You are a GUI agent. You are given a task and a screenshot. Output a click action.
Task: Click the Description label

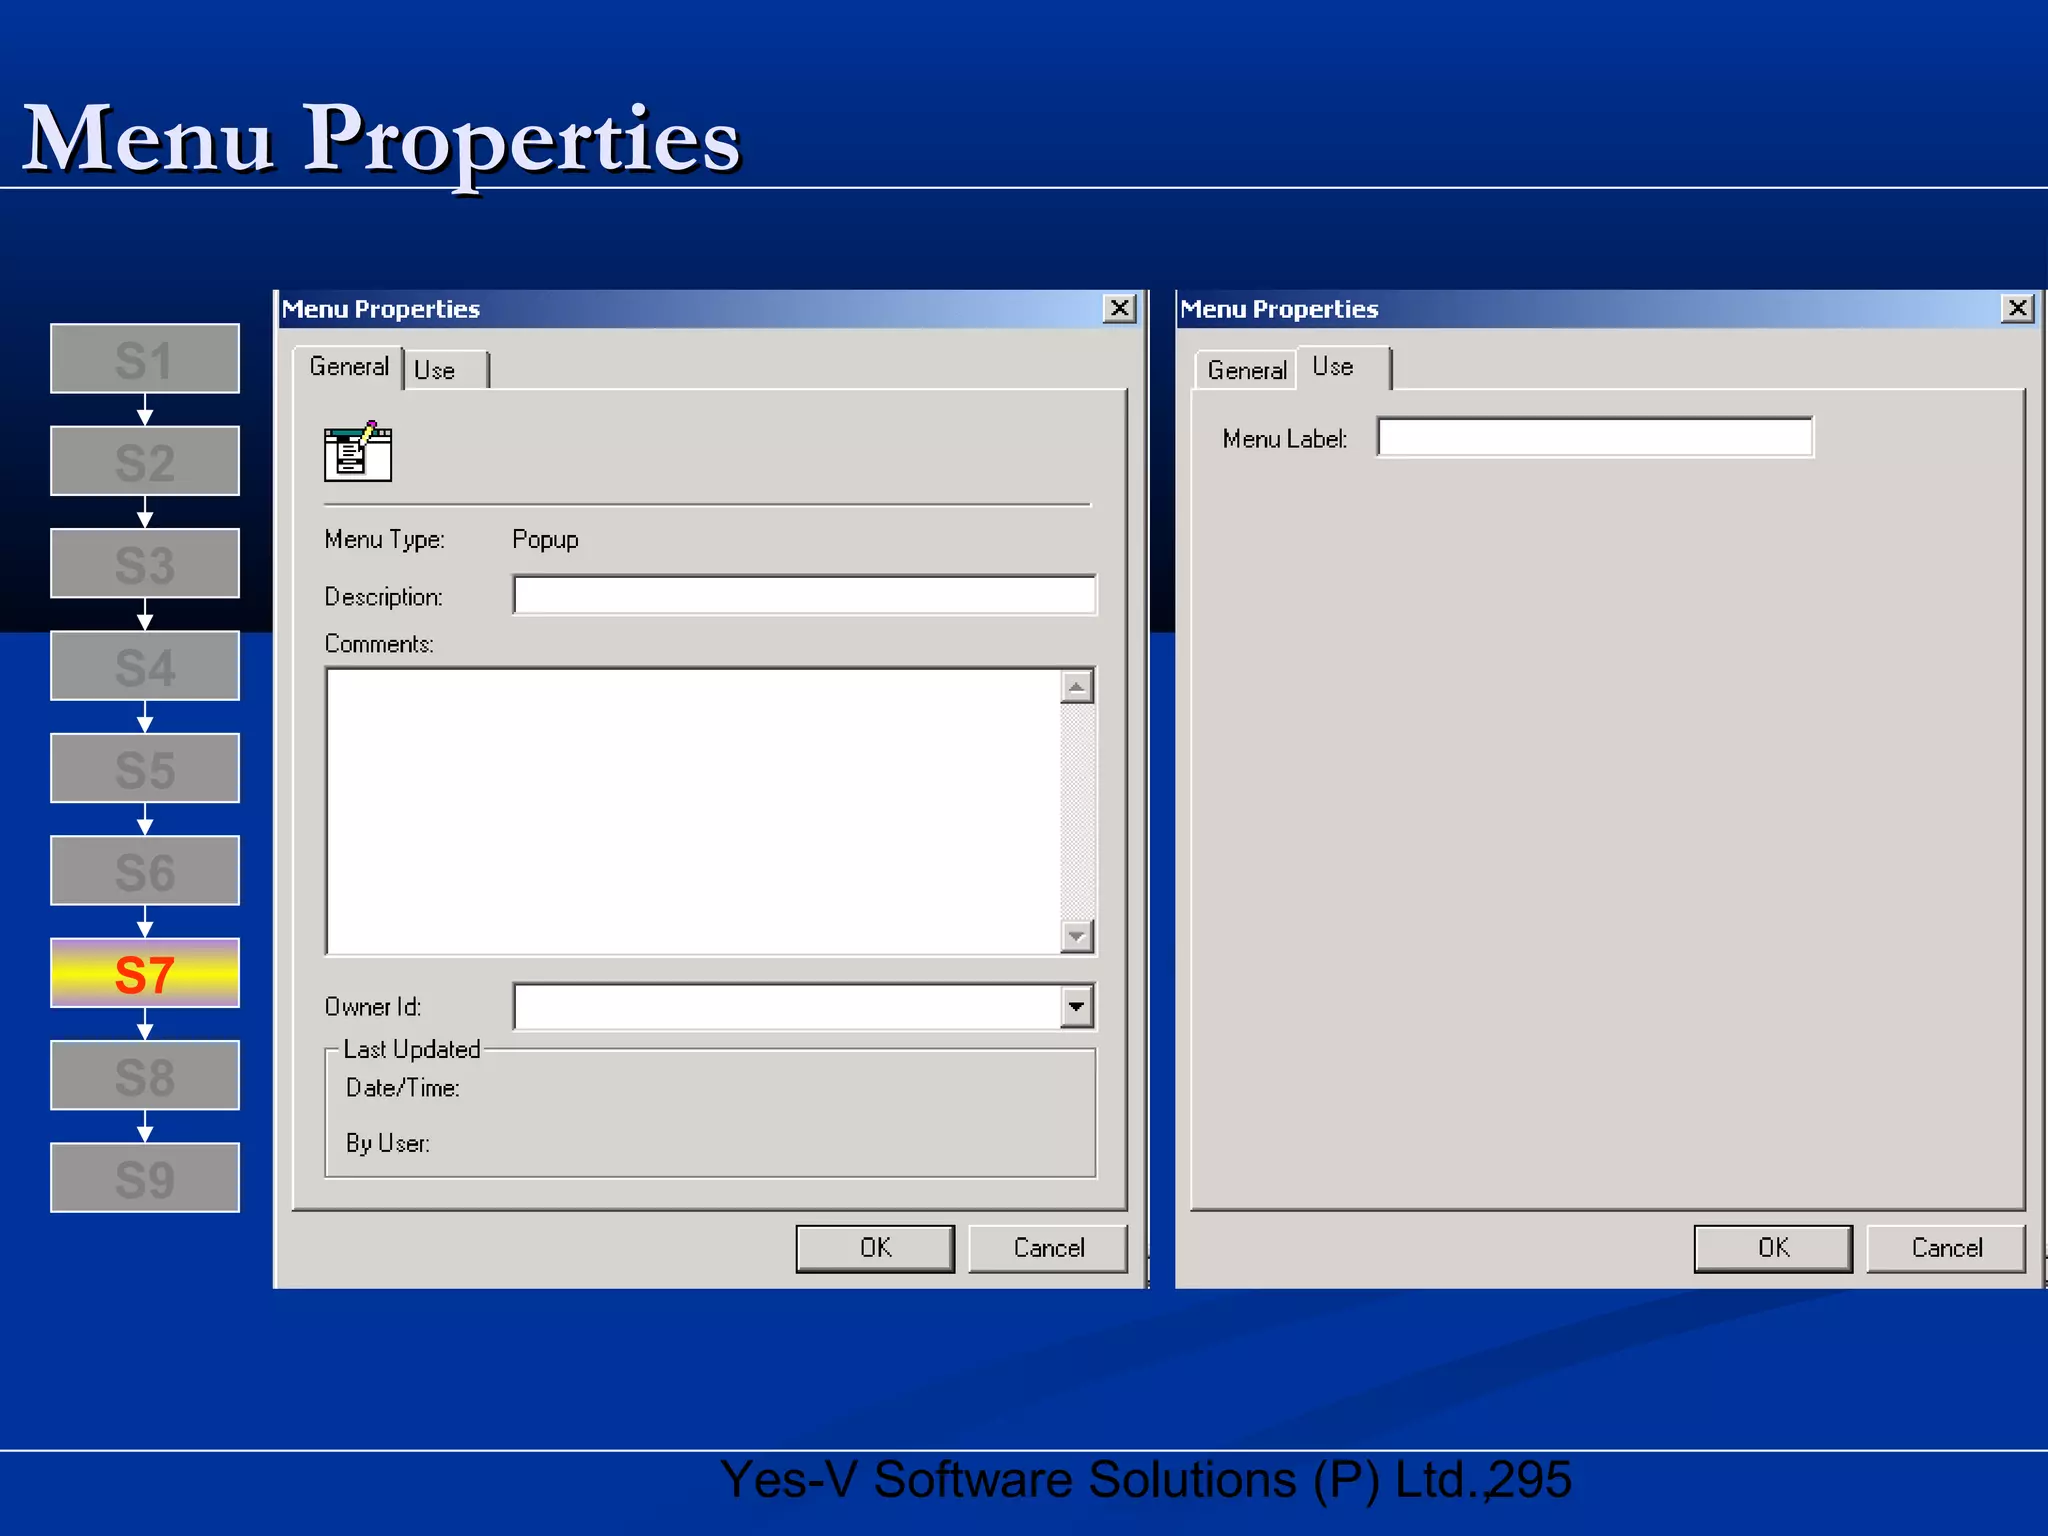click(x=383, y=597)
